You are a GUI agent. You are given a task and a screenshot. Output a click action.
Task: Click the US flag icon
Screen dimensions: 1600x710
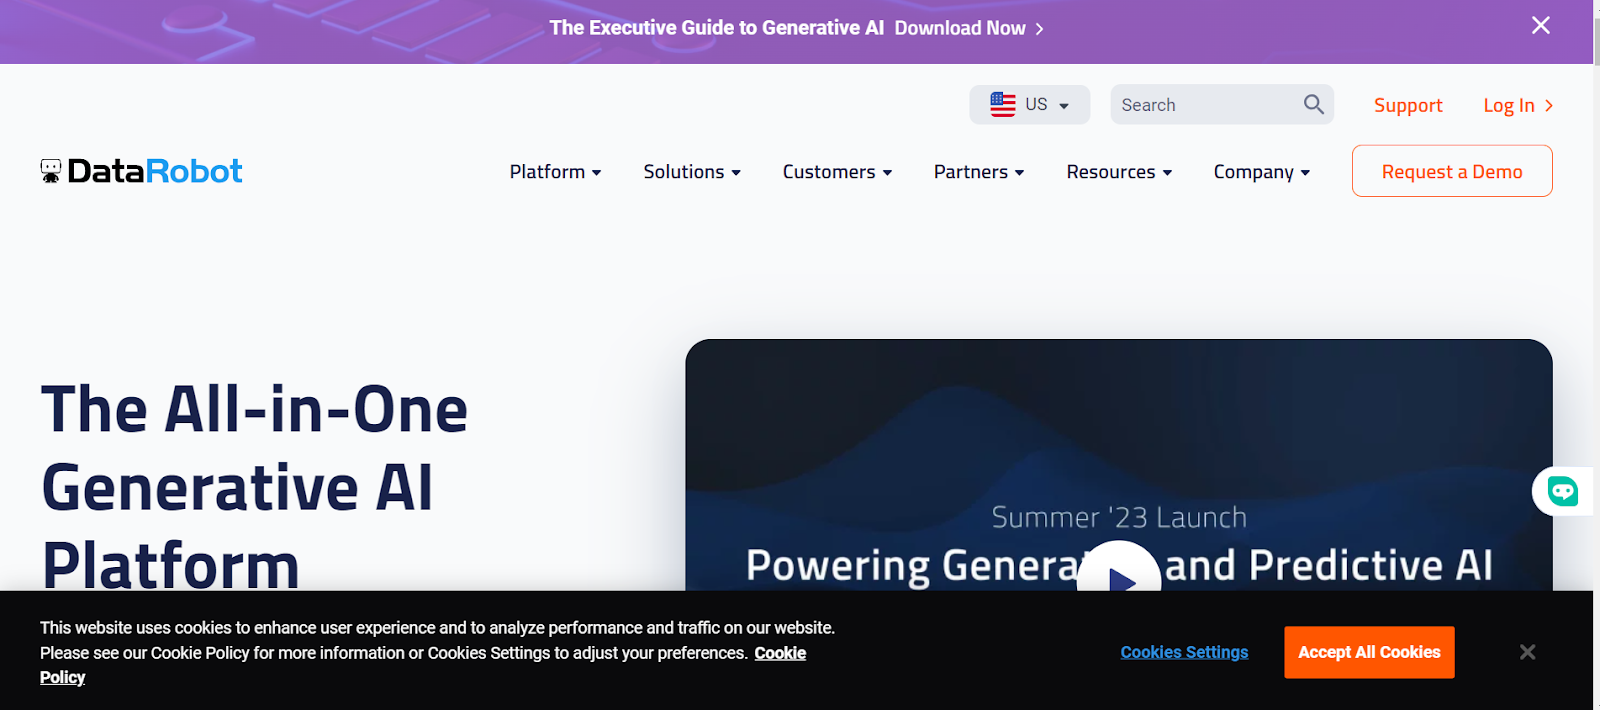(1003, 104)
